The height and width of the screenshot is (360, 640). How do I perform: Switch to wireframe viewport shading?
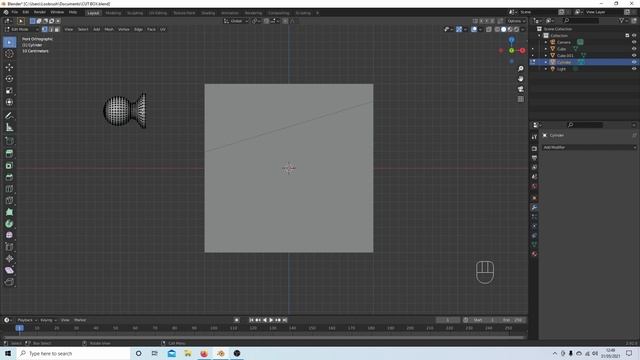(497, 29)
